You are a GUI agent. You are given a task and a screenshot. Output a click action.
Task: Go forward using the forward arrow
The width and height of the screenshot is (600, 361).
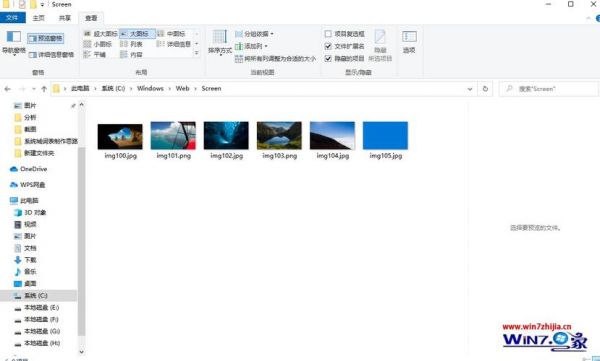[22, 89]
